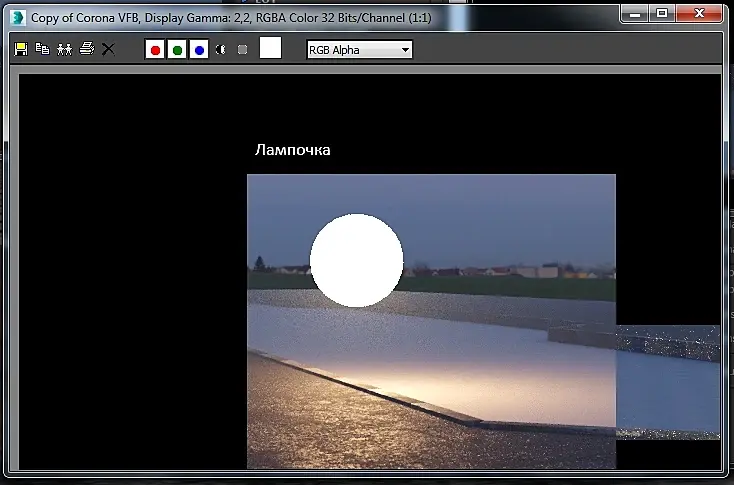Clear the frame buffer with the X icon
Image resolution: width=734 pixels, height=485 pixels.
pos(108,49)
